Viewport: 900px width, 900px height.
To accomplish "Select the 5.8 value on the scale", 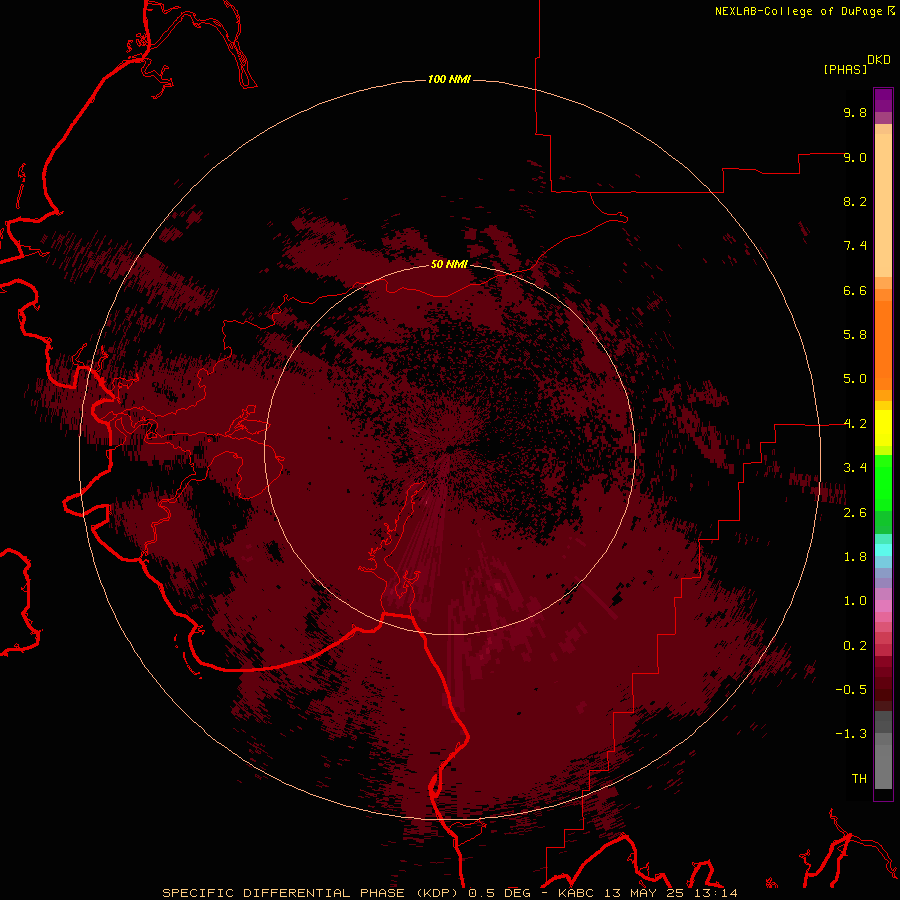I will click(855, 335).
